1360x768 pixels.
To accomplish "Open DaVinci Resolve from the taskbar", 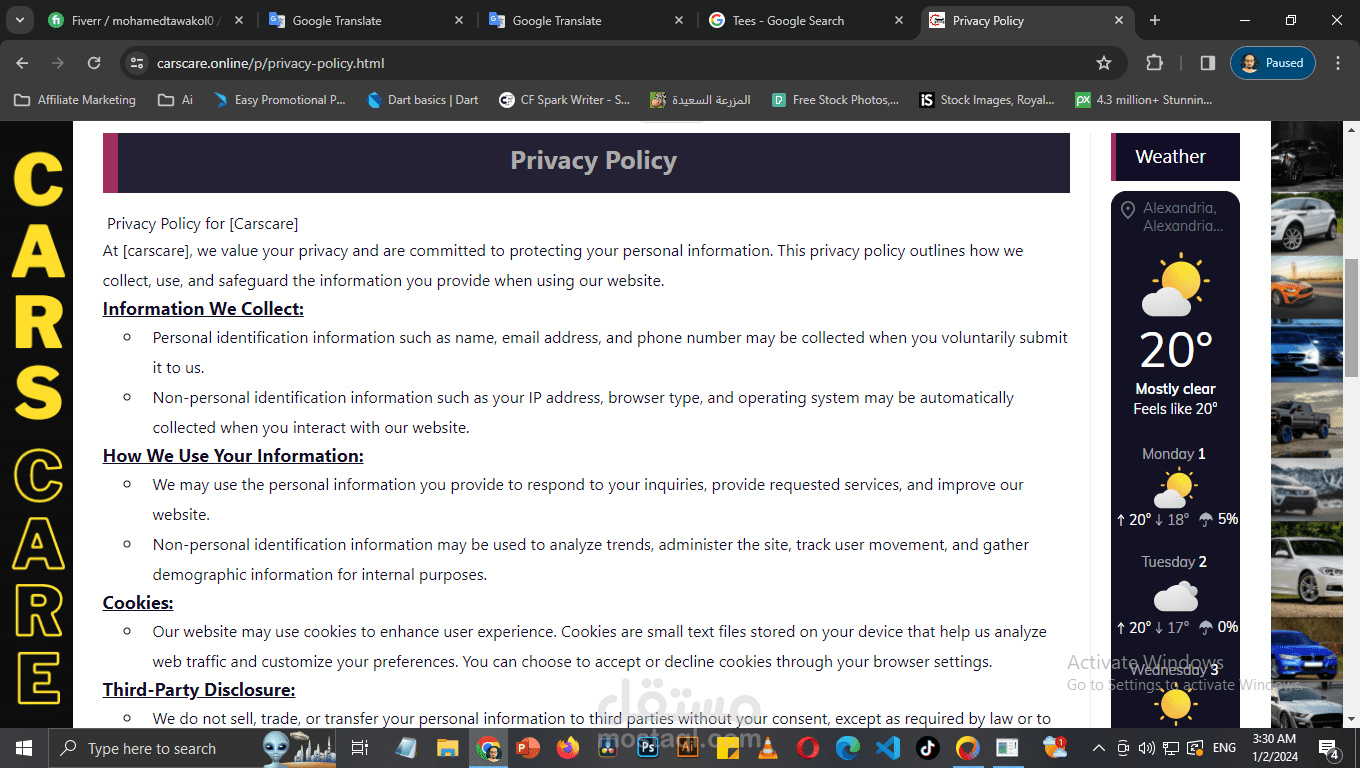I will pyautogui.click(x=607, y=748).
